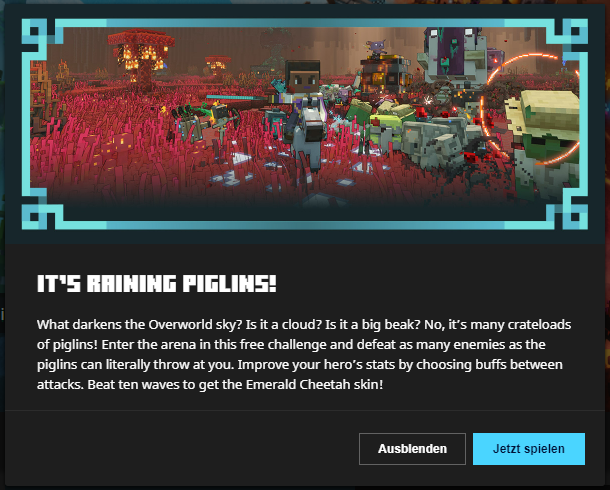Click the Emerald Cheetah skin text
This screenshot has width=610, height=490.
(x=314, y=385)
